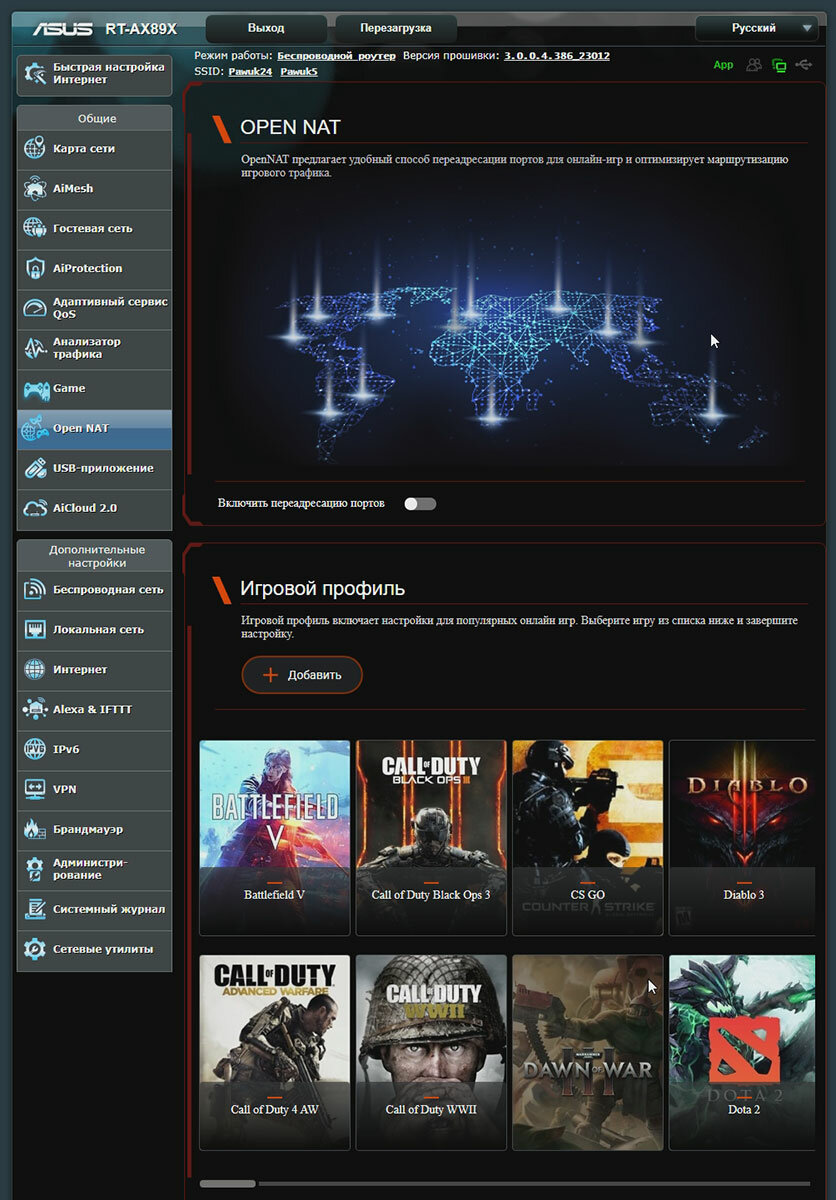This screenshot has width=836, height=1200.
Task: Click the AiMesh sidebar icon
Action: 35,189
